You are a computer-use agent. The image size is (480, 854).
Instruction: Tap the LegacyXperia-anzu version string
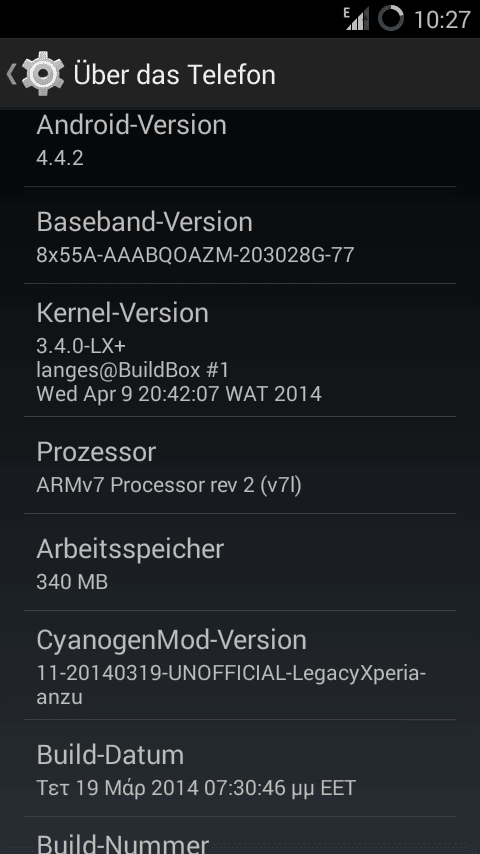coord(231,685)
